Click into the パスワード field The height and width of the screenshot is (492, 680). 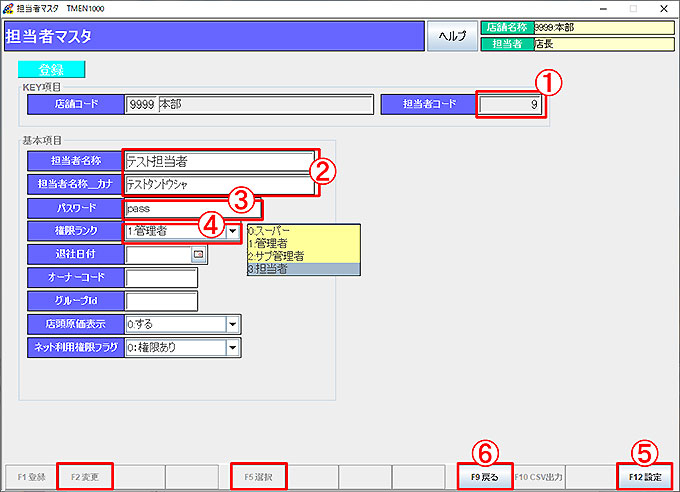pyautogui.click(x=192, y=209)
